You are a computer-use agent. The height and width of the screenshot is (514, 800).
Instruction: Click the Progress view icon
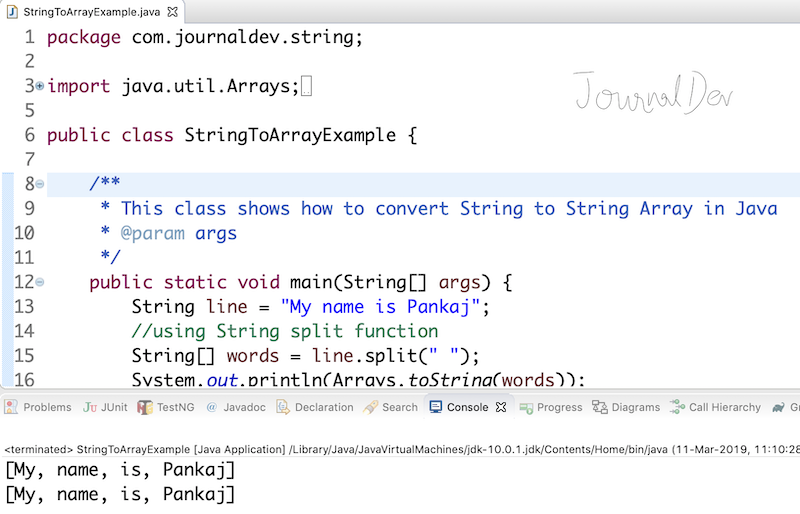pyautogui.click(x=526, y=407)
